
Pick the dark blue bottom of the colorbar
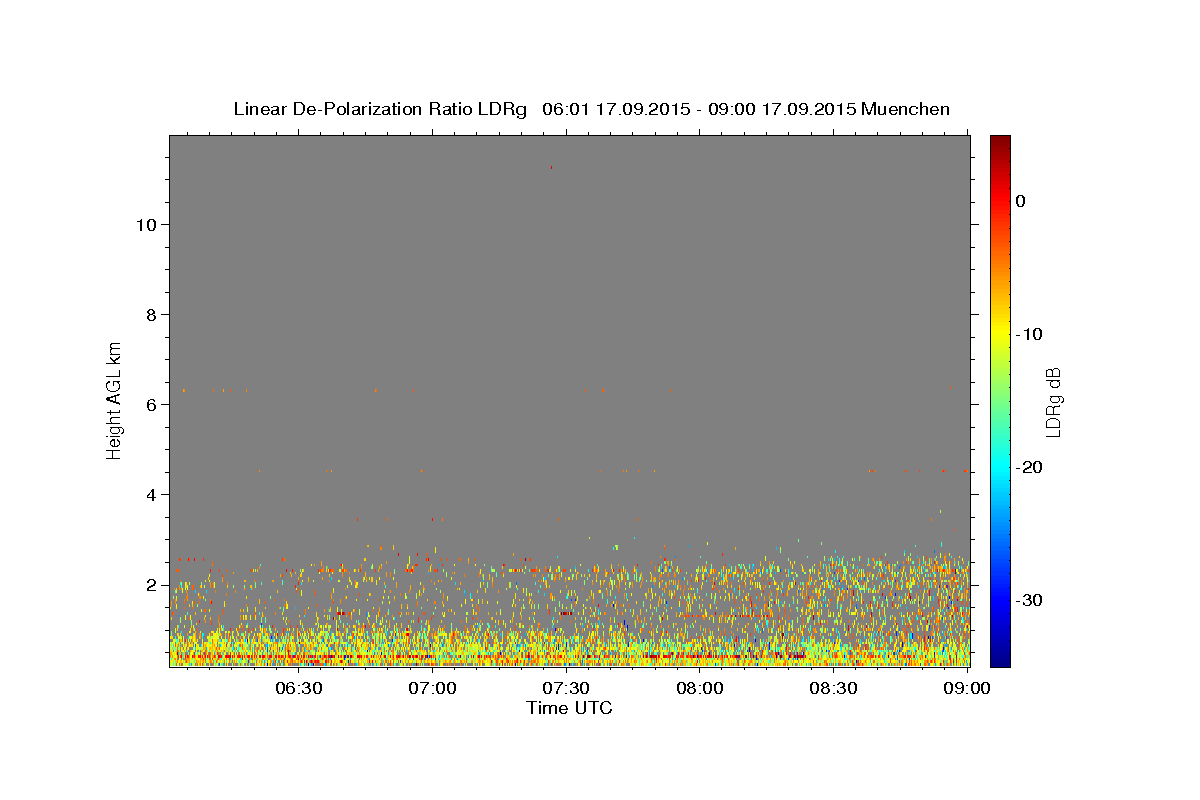coord(1000,658)
